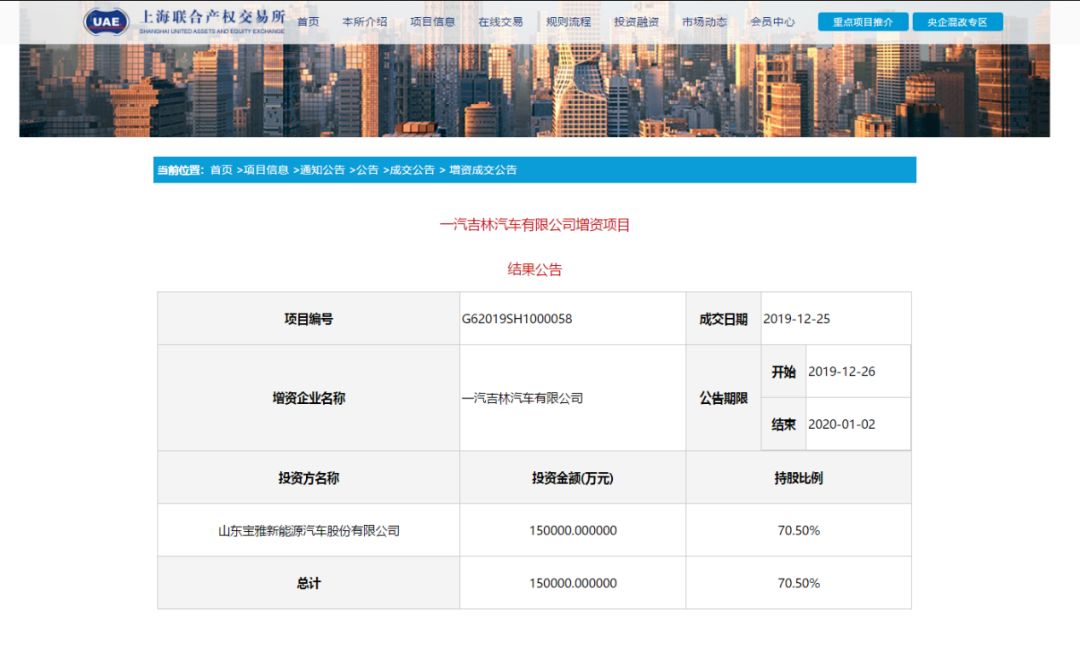Go to 项目信息 in the breadcrumb

[x=266, y=170]
